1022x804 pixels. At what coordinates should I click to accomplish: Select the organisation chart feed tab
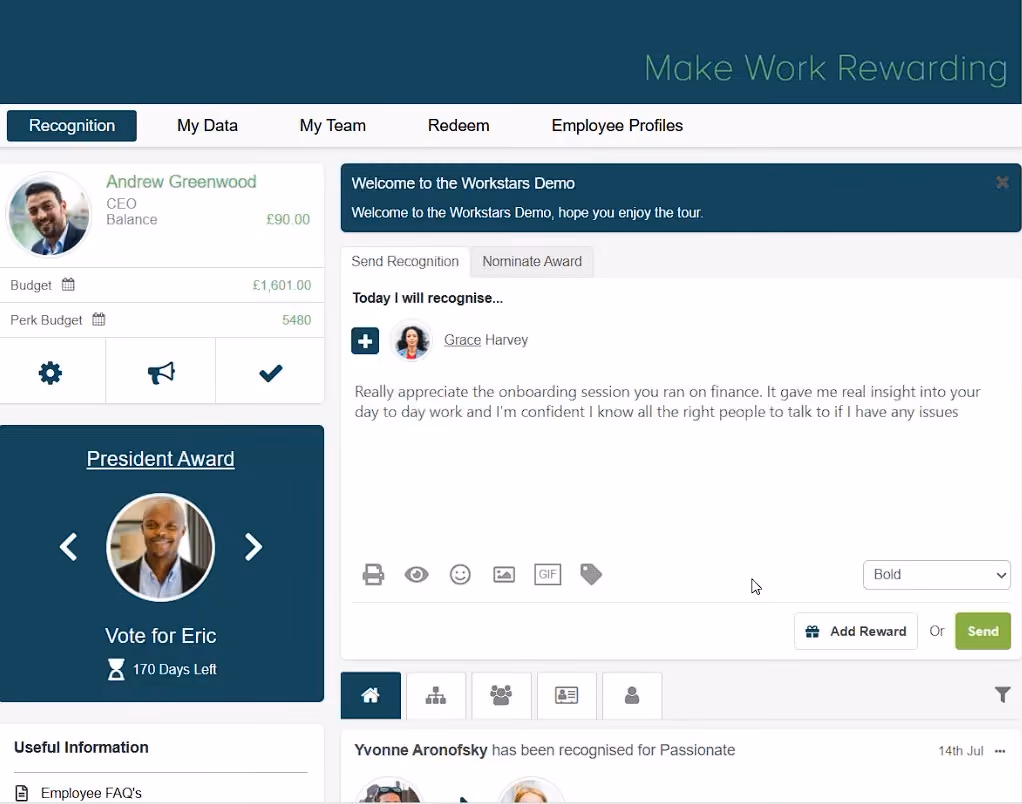point(436,696)
